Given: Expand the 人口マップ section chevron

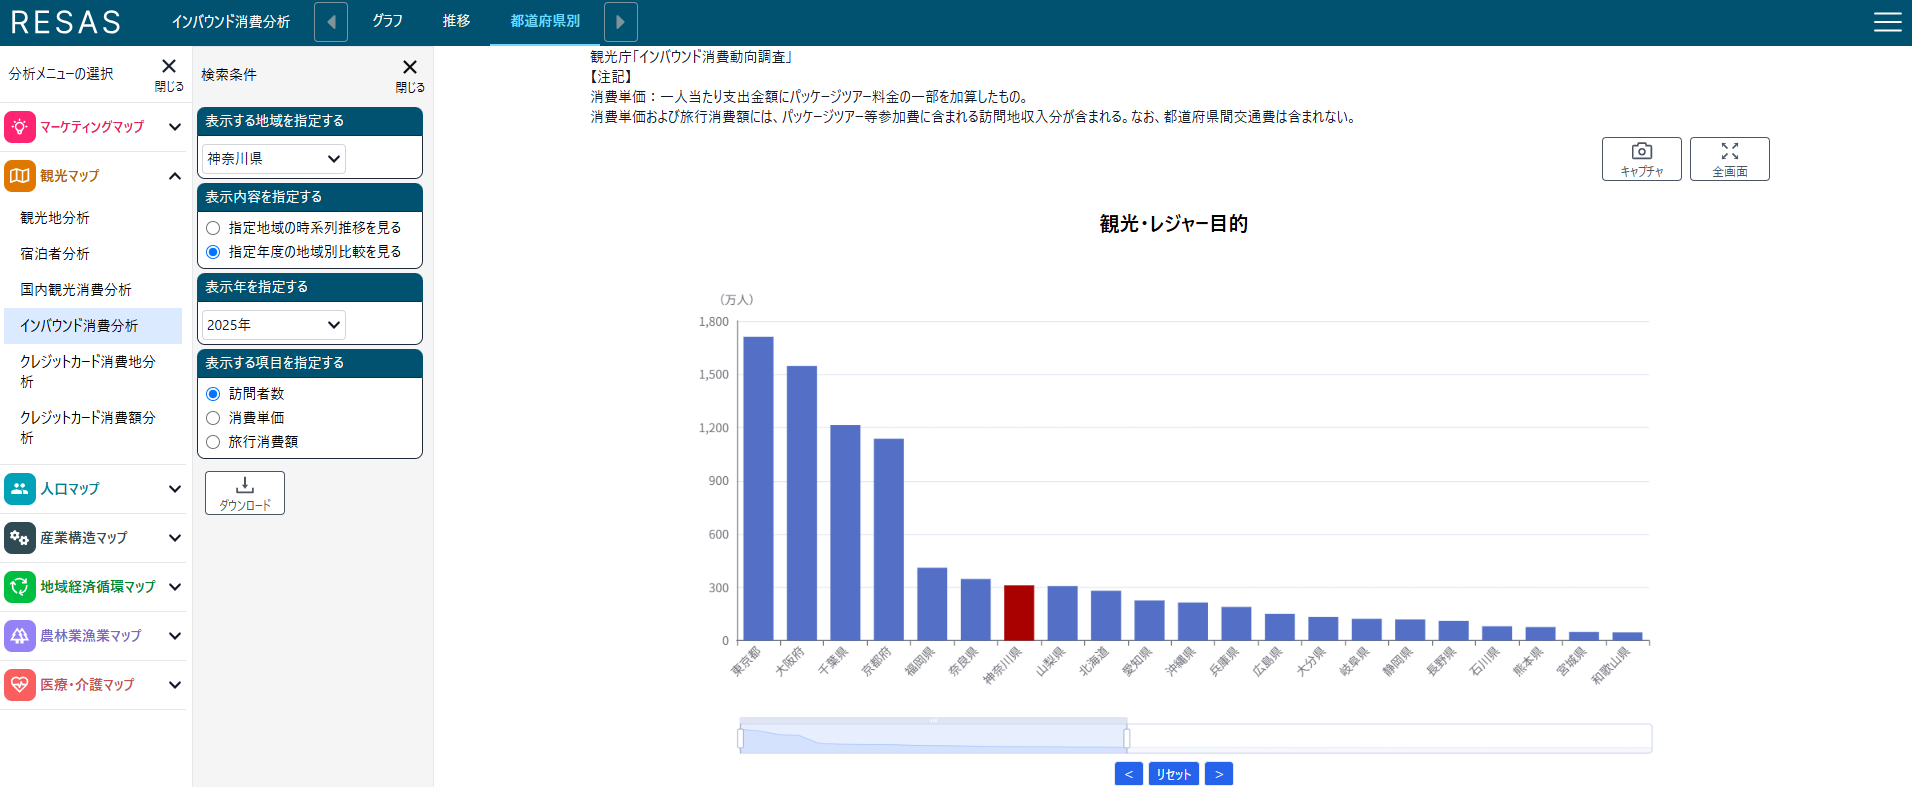Looking at the screenshot, I should point(175,489).
